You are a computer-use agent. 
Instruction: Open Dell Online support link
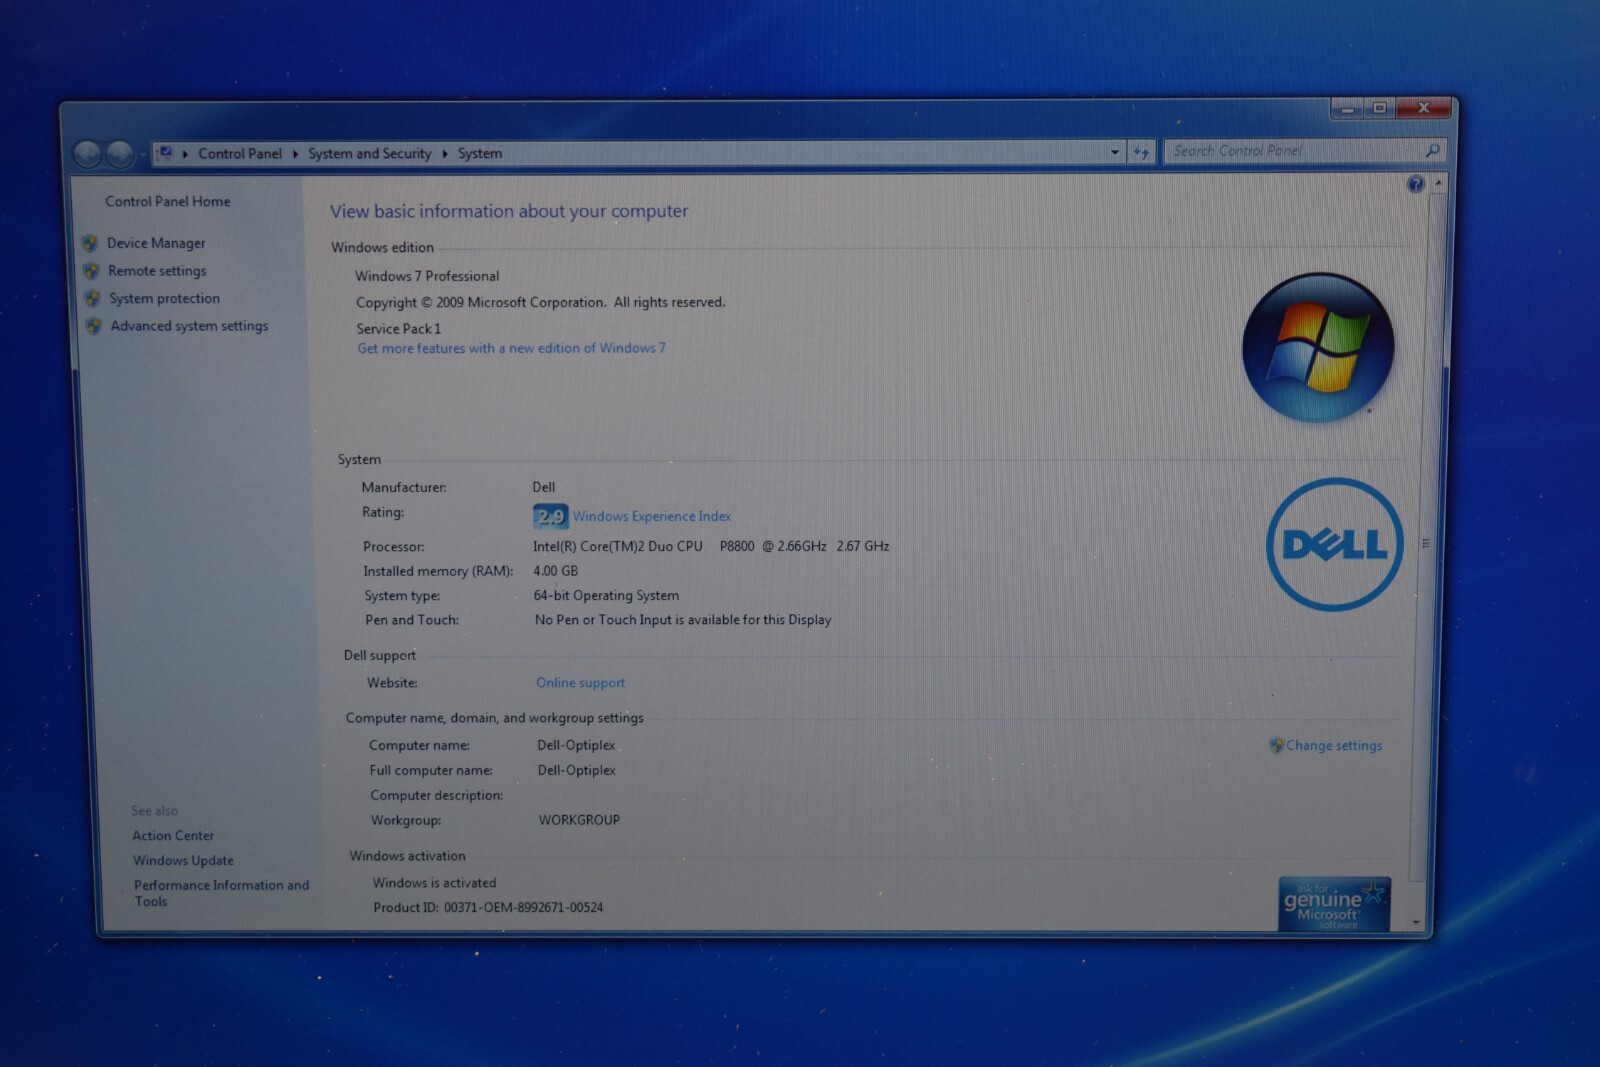point(580,683)
